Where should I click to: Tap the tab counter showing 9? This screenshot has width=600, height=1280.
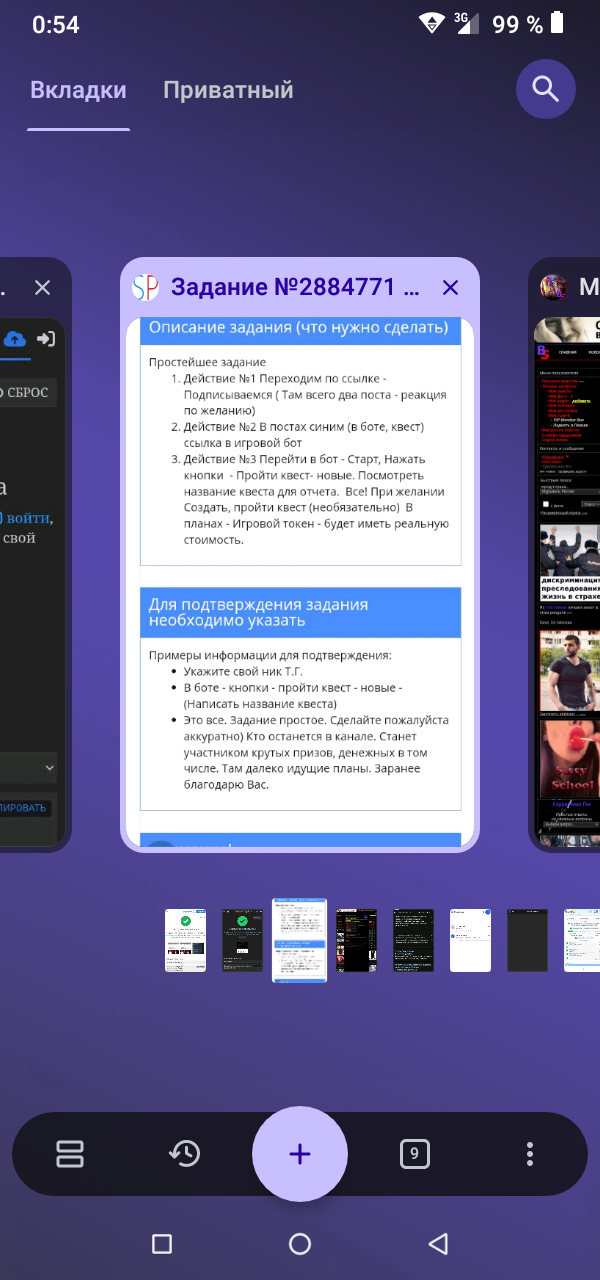pos(414,1154)
